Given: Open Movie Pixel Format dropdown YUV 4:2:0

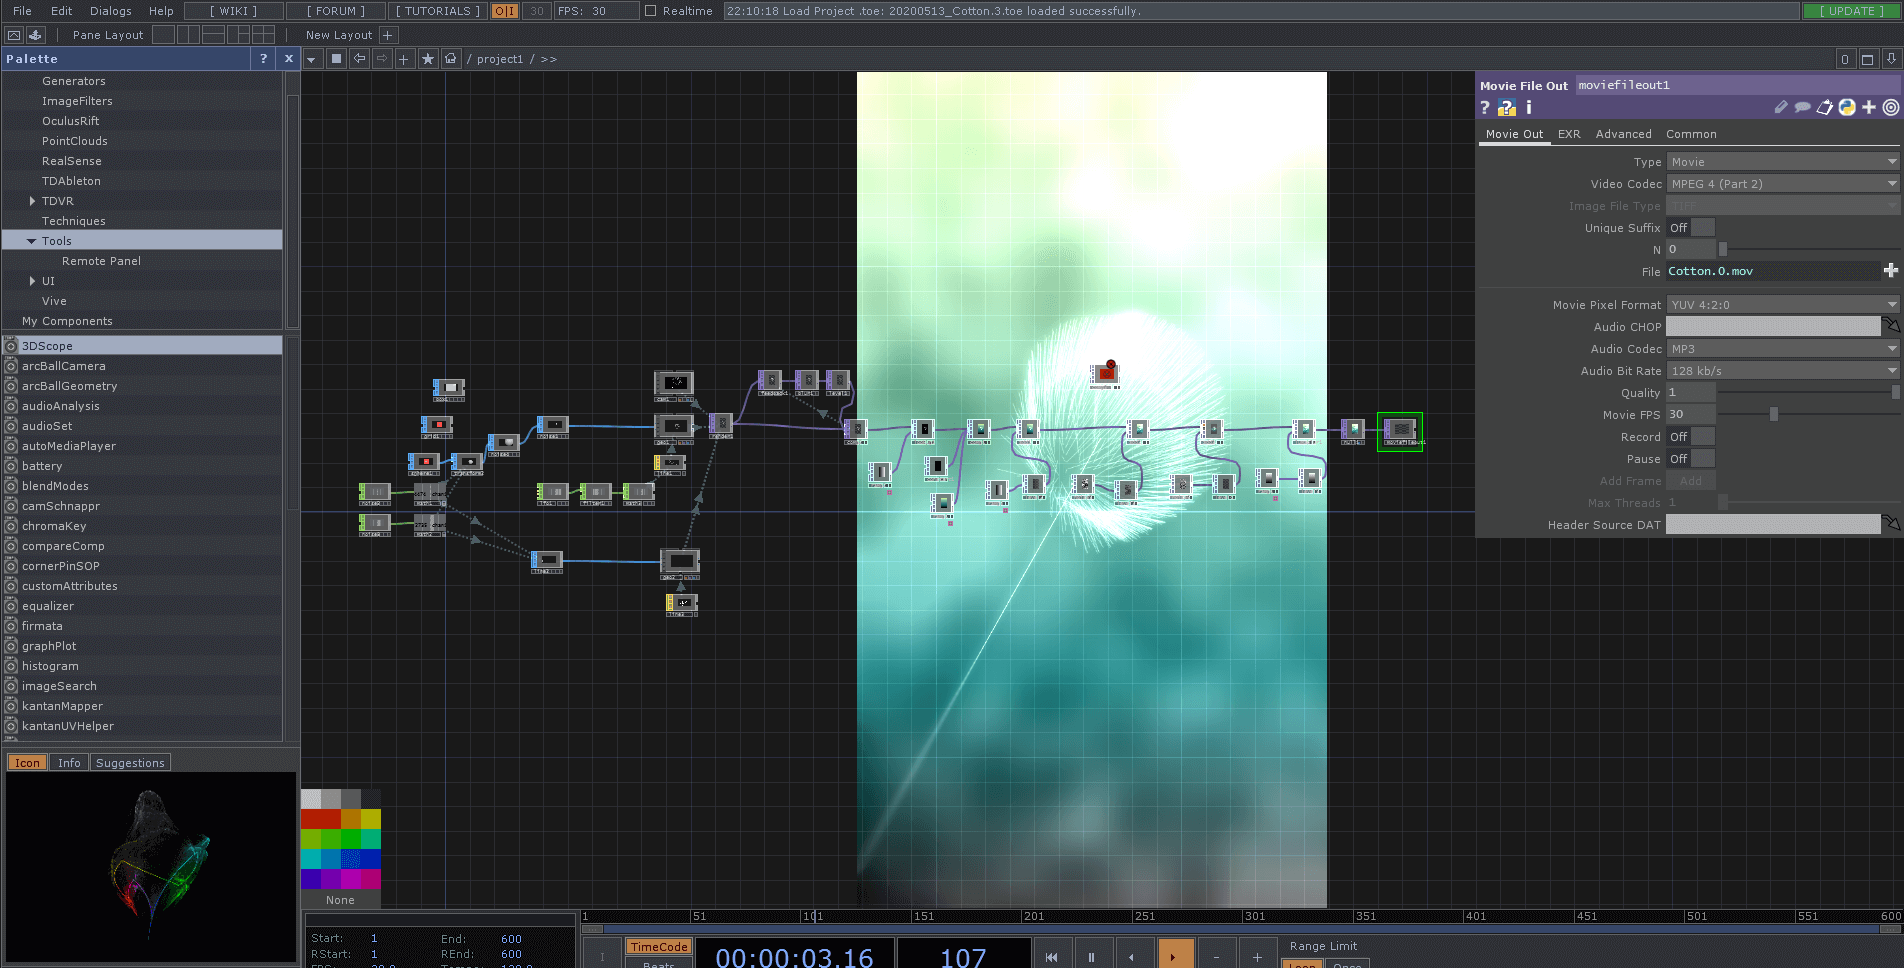Looking at the screenshot, I should pyautogui.click(x=1783, y=305).
